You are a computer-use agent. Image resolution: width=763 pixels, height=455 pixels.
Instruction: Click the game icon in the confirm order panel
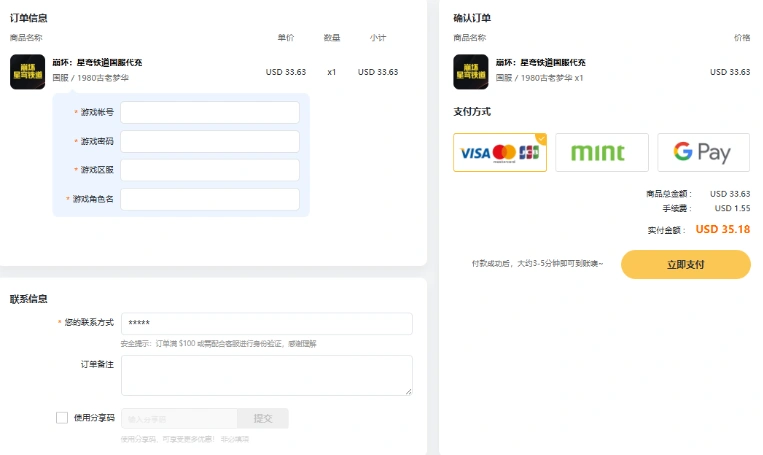pyautogui.click(x=471, y=72)
